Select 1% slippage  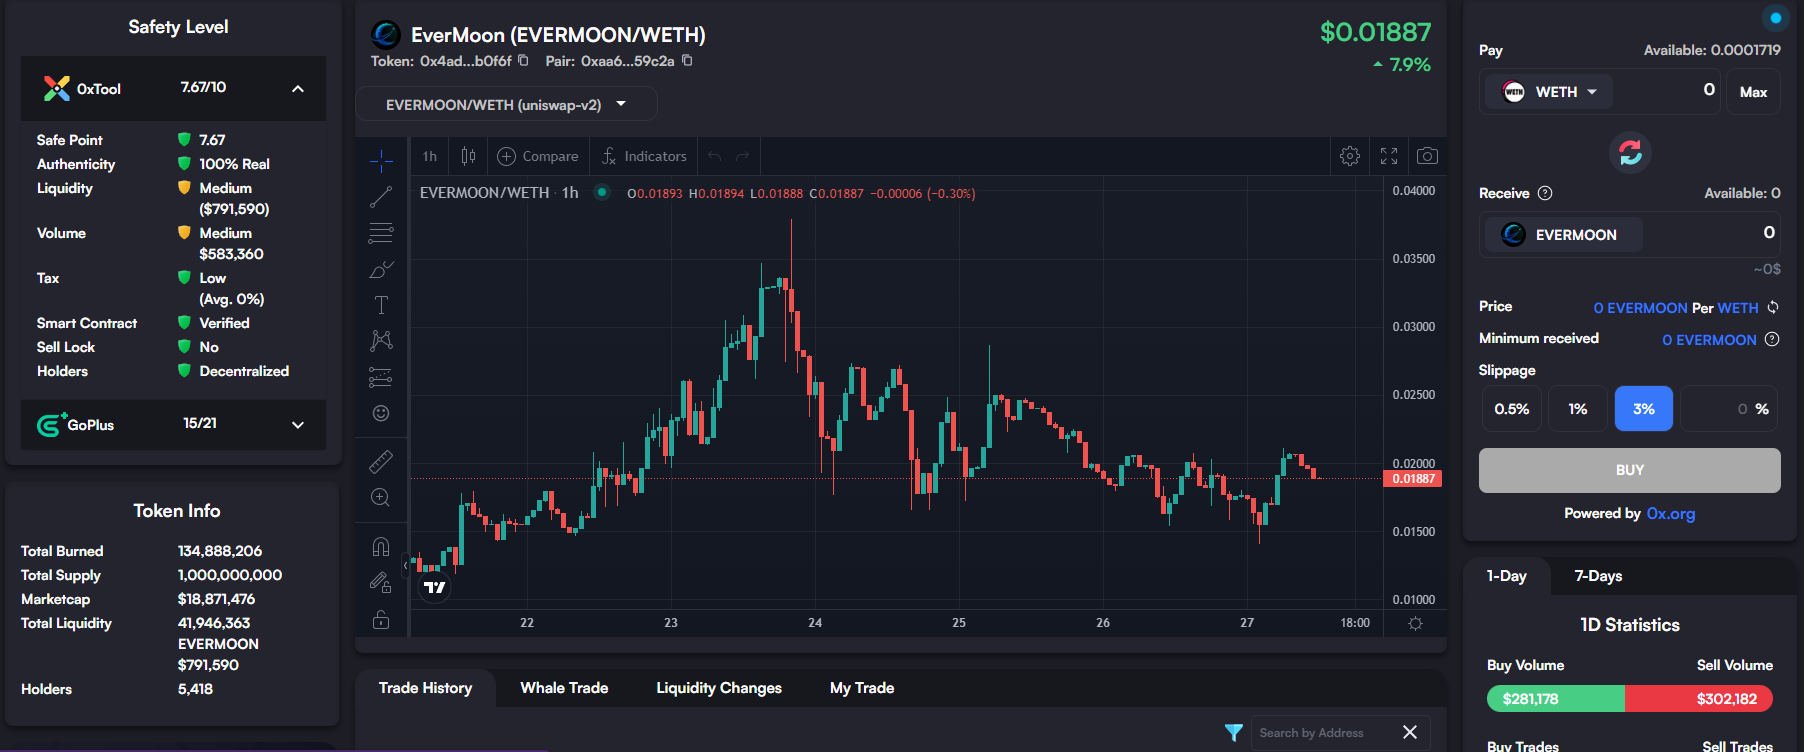tap(1578, 409)
